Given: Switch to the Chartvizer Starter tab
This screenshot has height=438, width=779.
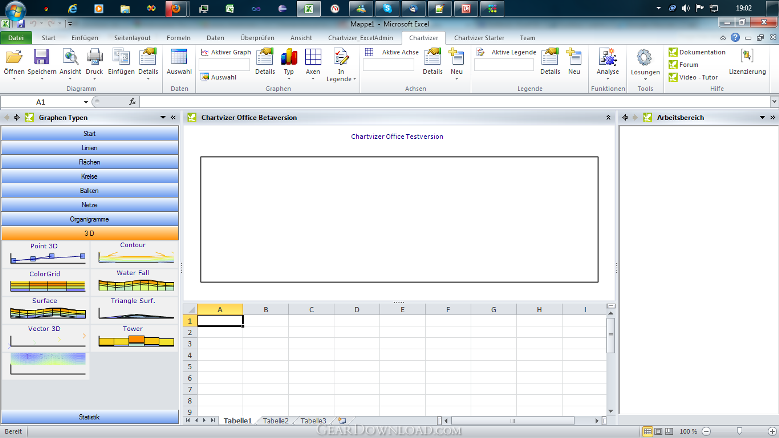Looking at the screenshot, I should coord(479,38).
